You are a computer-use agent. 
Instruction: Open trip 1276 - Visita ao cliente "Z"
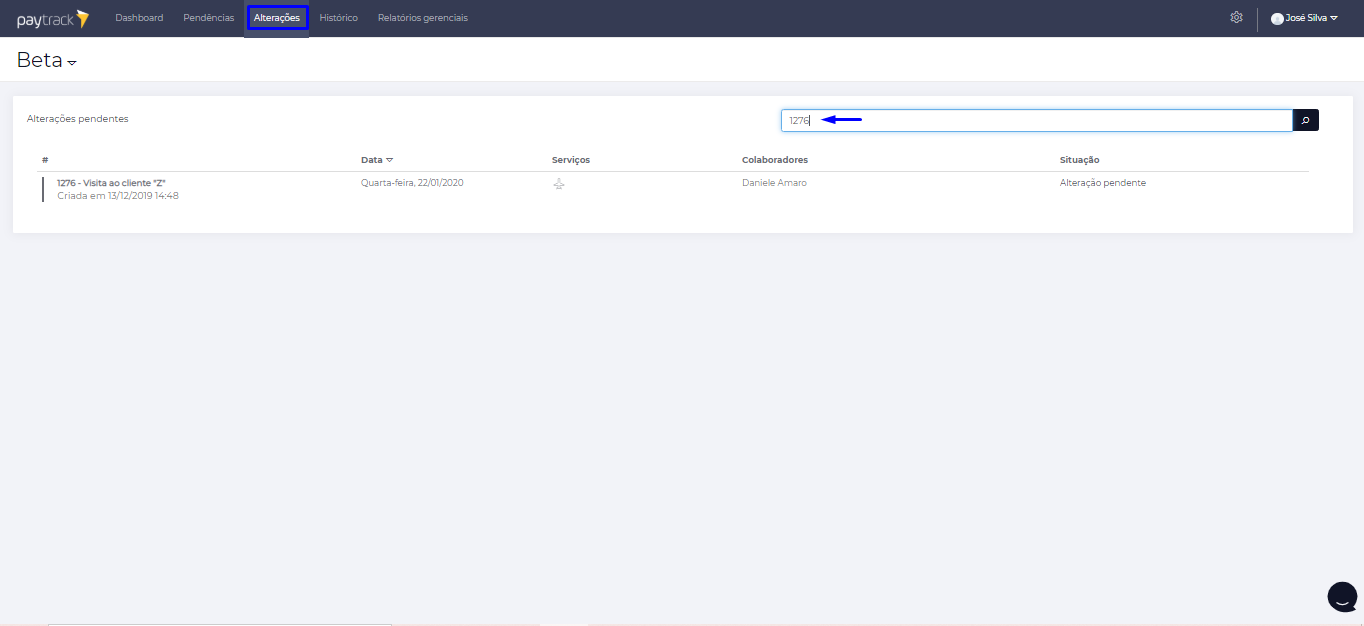coord(111,183)
